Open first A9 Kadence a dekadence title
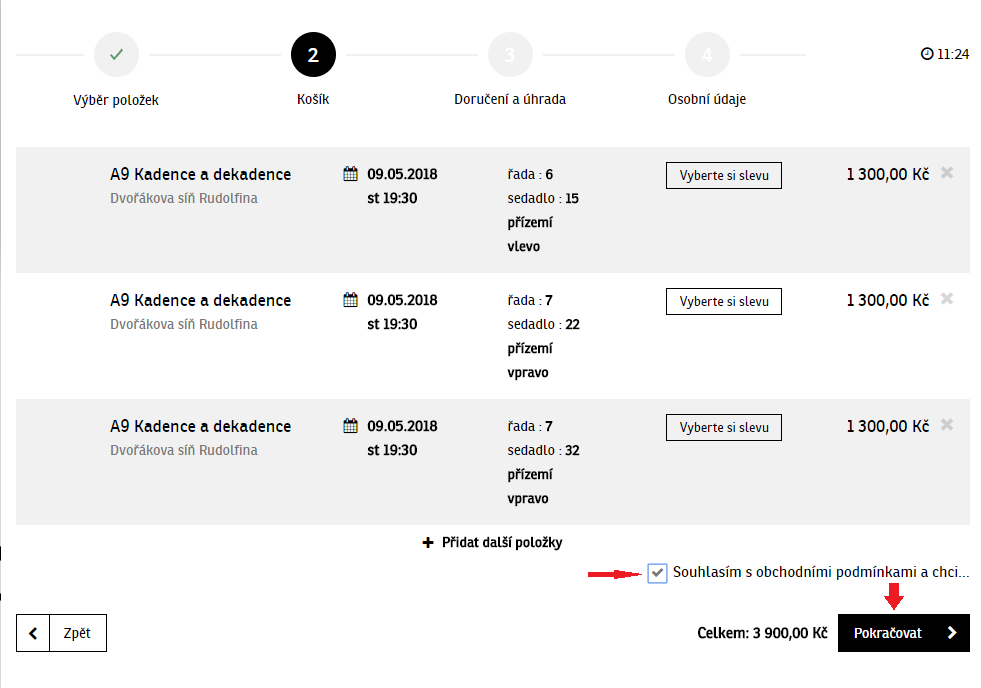The image size is (981, 688). [200, 174]
